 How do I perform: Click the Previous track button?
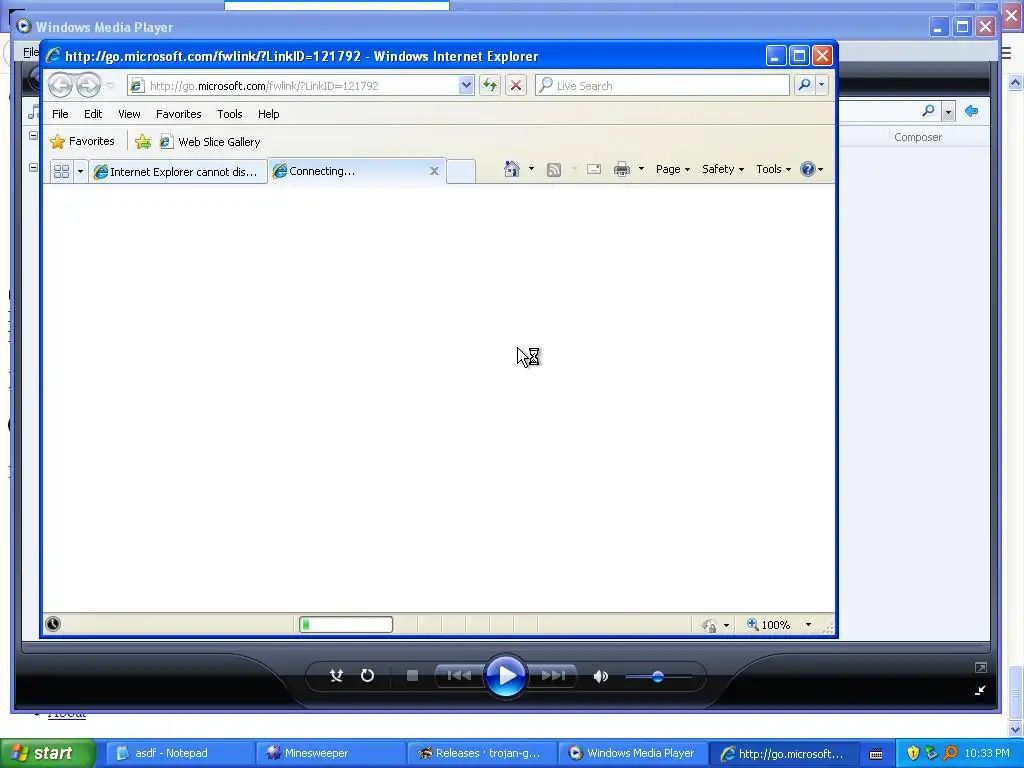459,676
